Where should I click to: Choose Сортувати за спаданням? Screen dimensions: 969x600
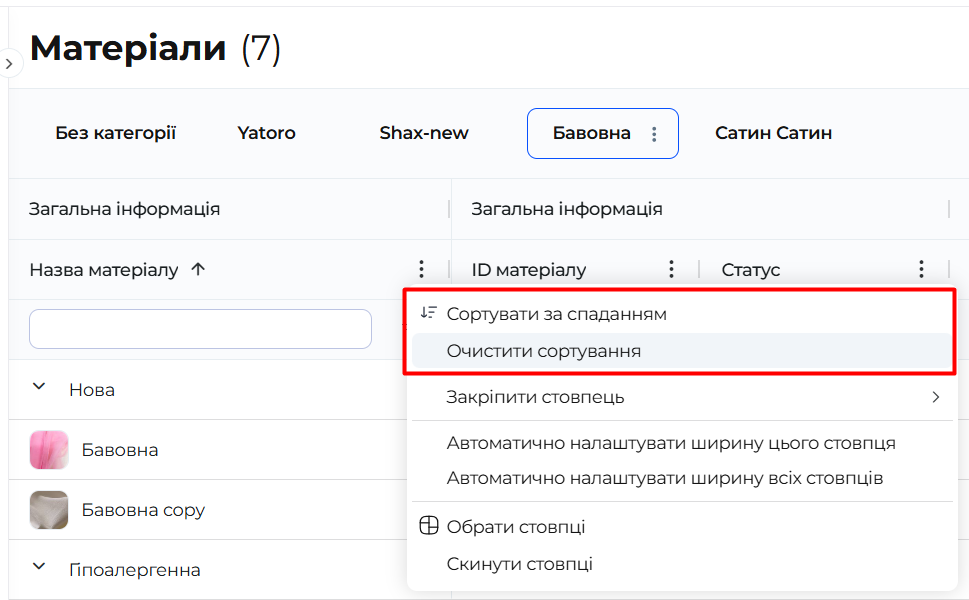pyautogui.click(x=556, y=314)
